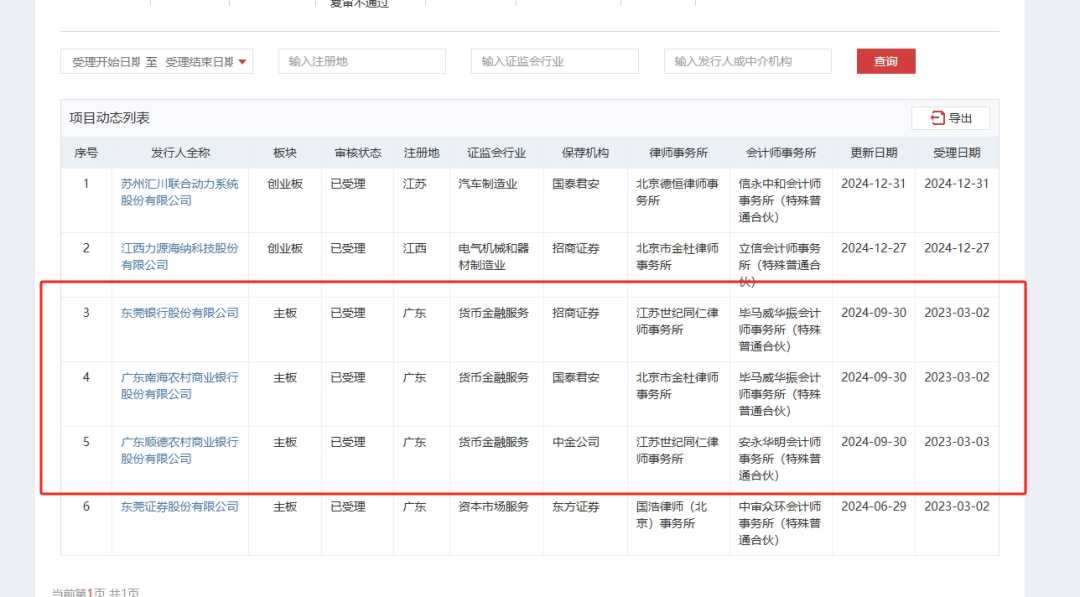
Task: Click the 会计师事务所 column header
Action: point(781,153)
